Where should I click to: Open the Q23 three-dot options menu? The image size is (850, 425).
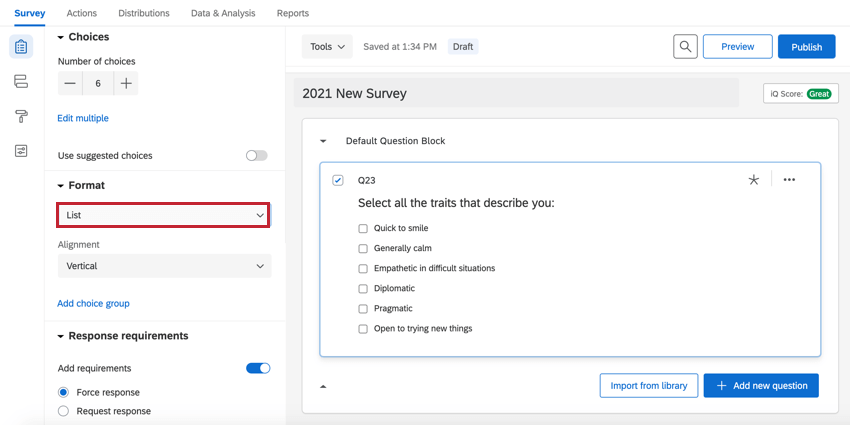789,180
